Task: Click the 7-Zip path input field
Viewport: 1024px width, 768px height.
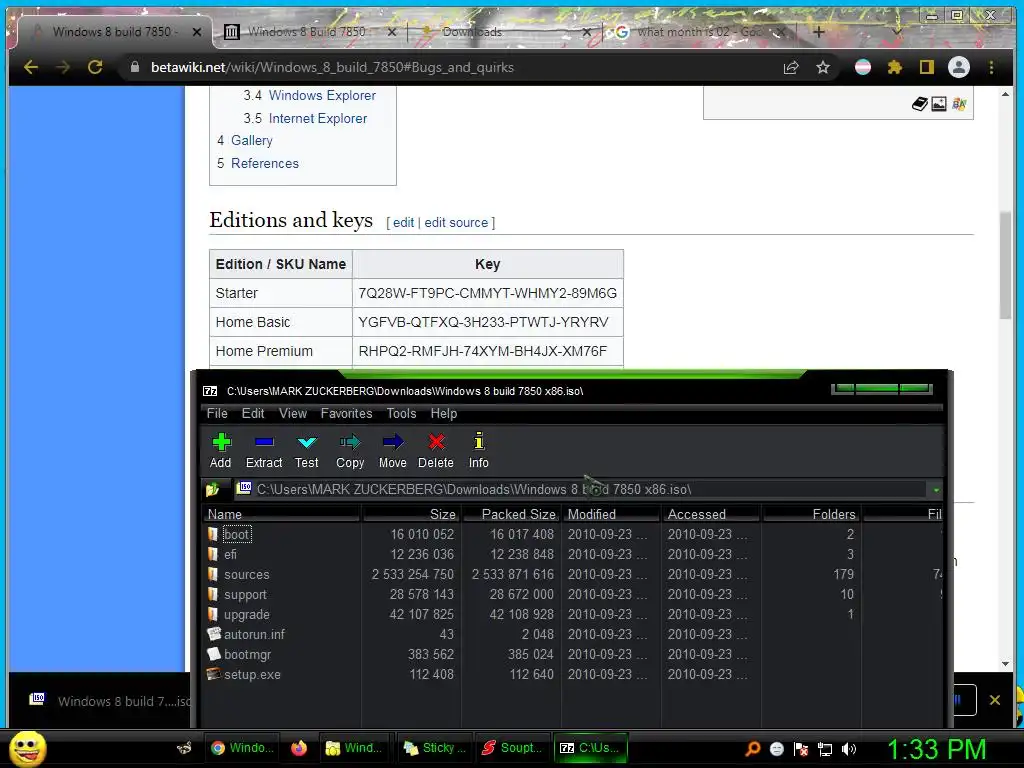Action: tap(581, 489)
